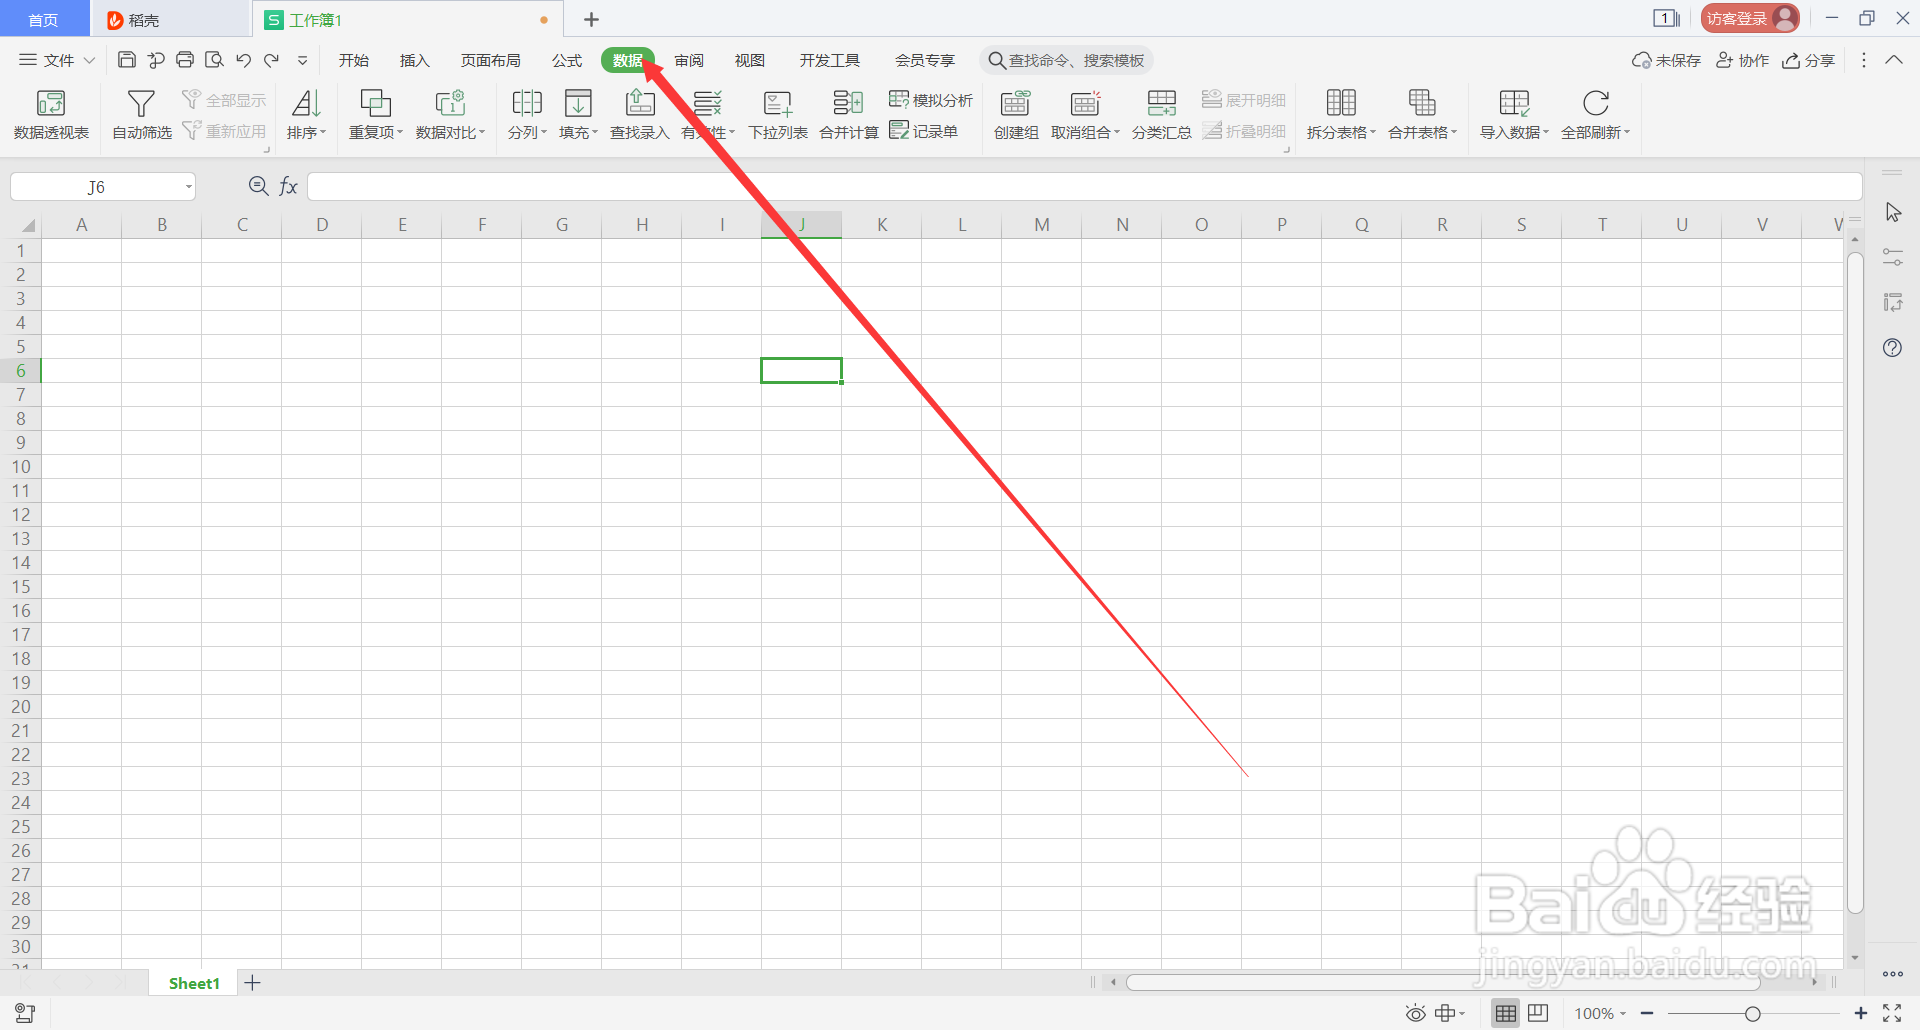1920x1030 pixels.
Task: Click the 未保存 status button
Action: click(x=1666, y=60)
